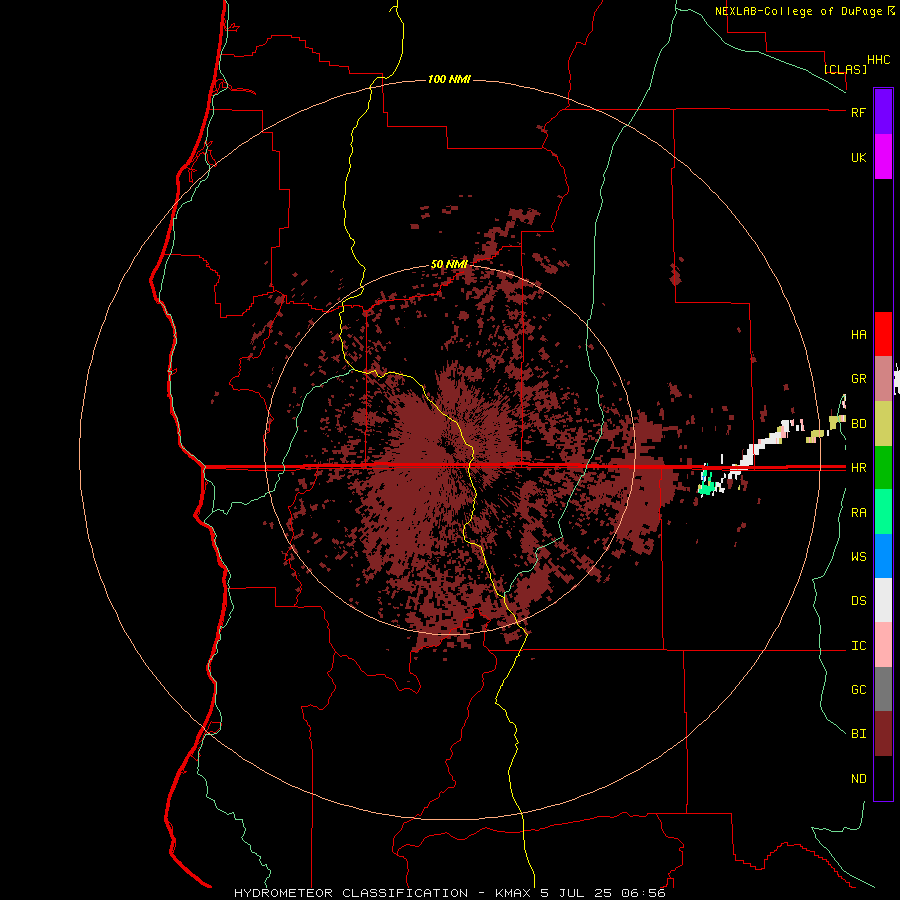Click the HR legend label
Screen dimensions: 900x900
pyautogui.click(x=858, y=468)
